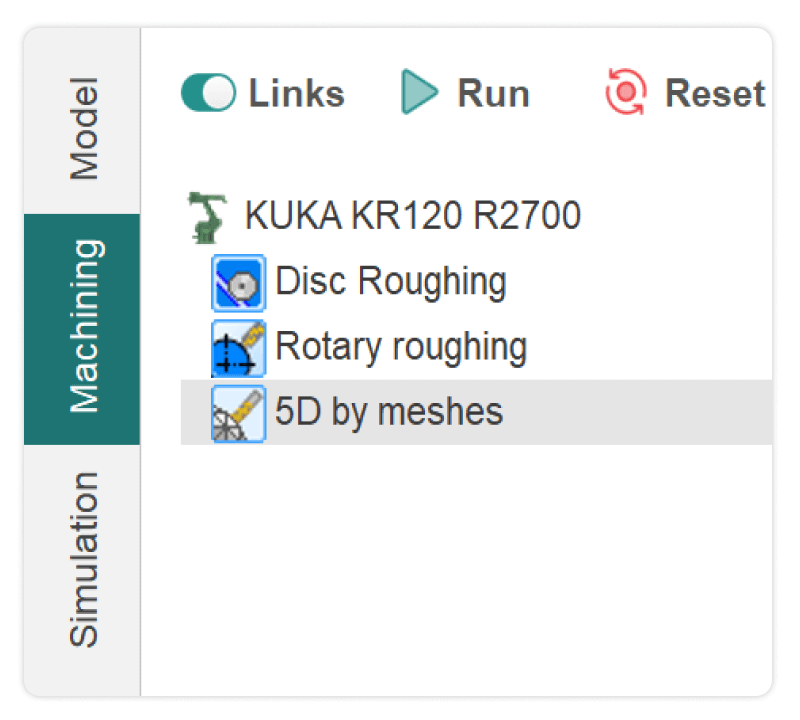Click the Disc Roughing operation icon
The width and height of the screenshot is (800, 720).
[239, 282]
